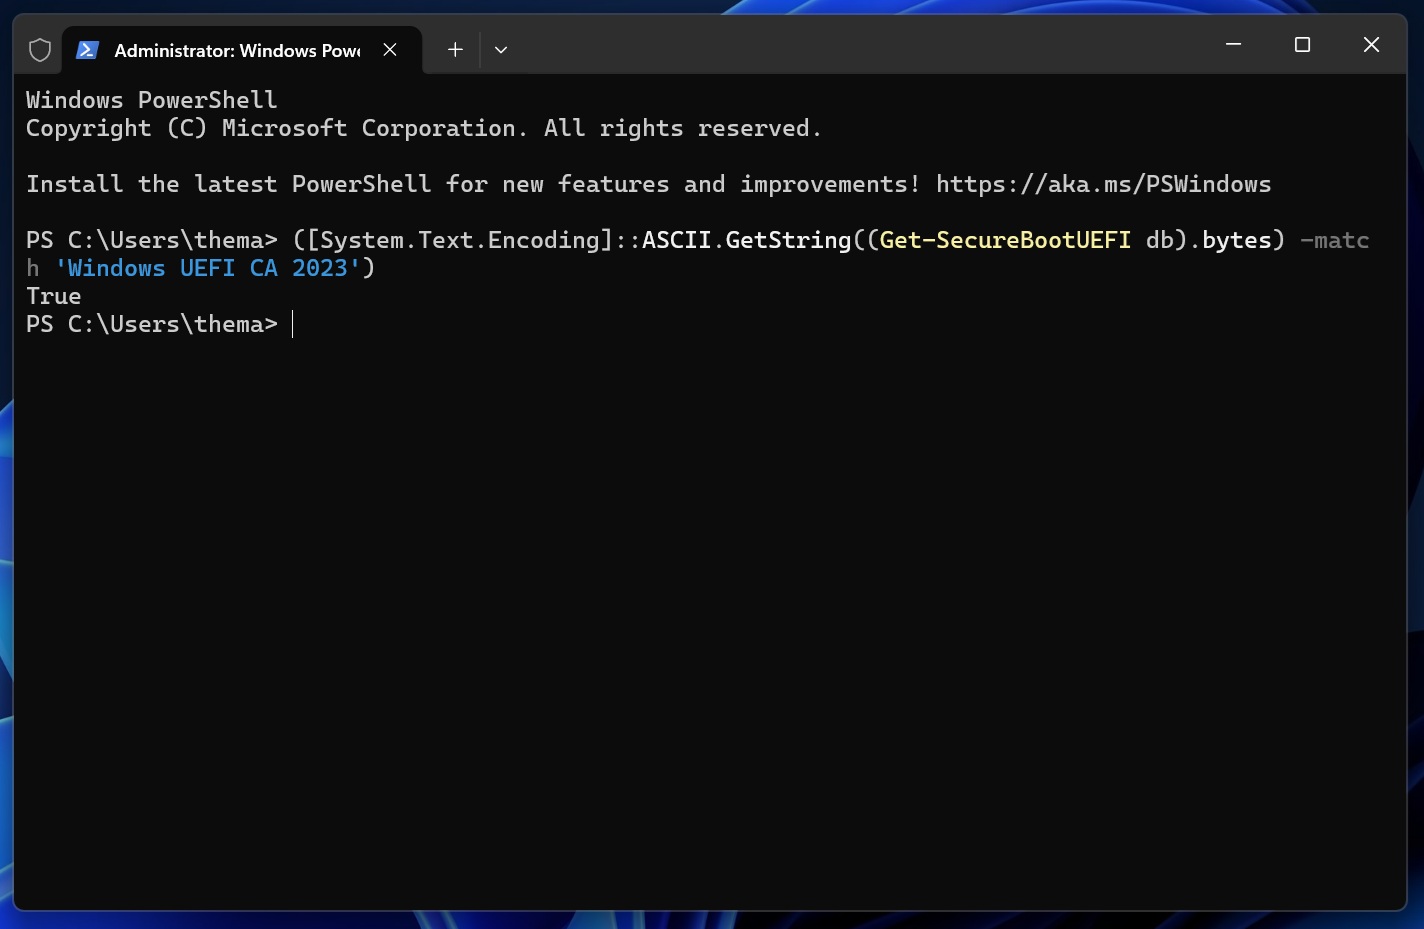
Task: Open a new tab with the plus icon
Action: [455, 49]
